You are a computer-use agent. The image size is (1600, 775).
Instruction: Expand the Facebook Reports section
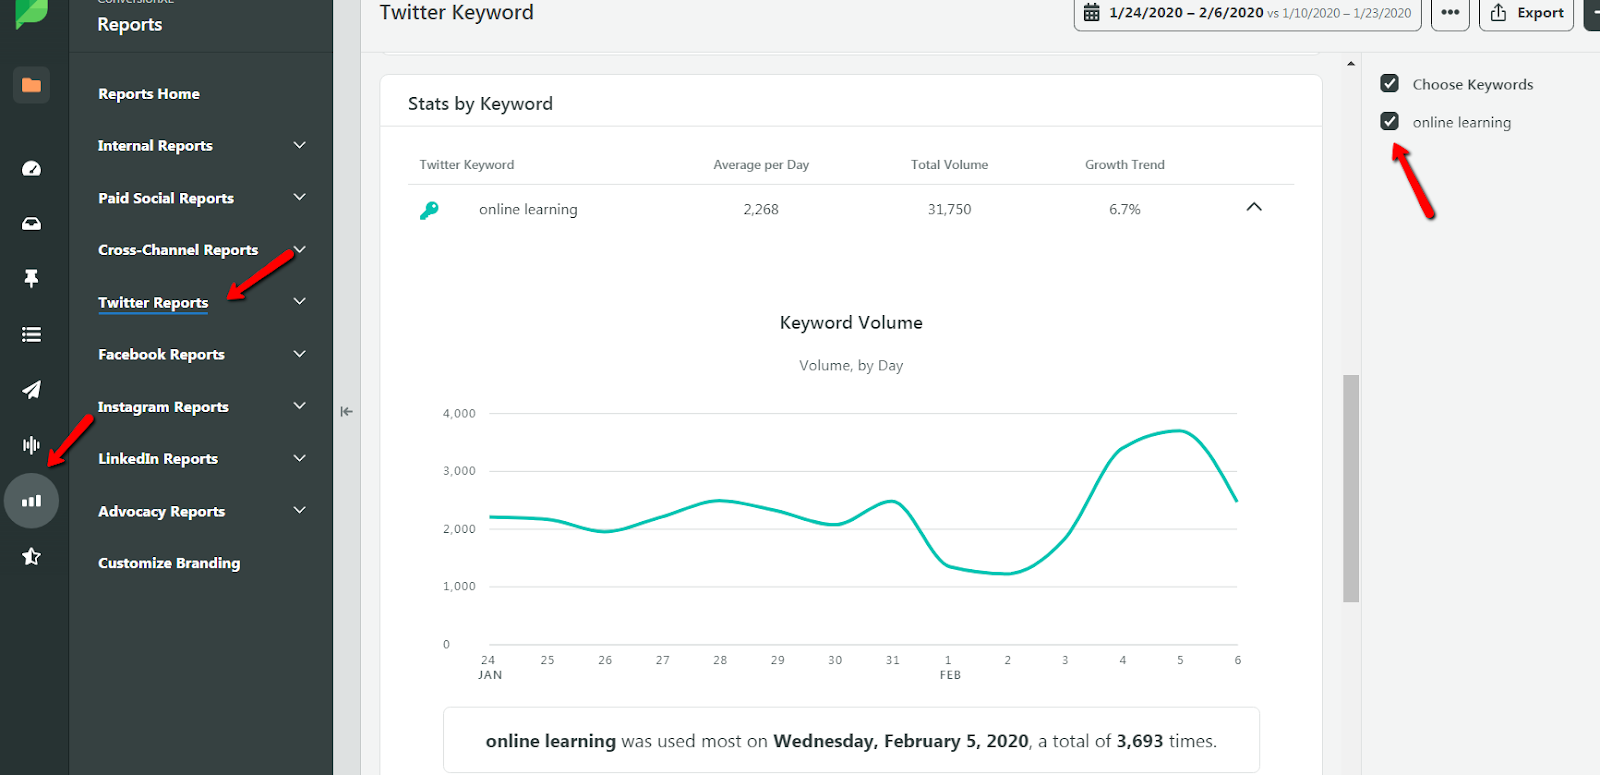point(299,354)
